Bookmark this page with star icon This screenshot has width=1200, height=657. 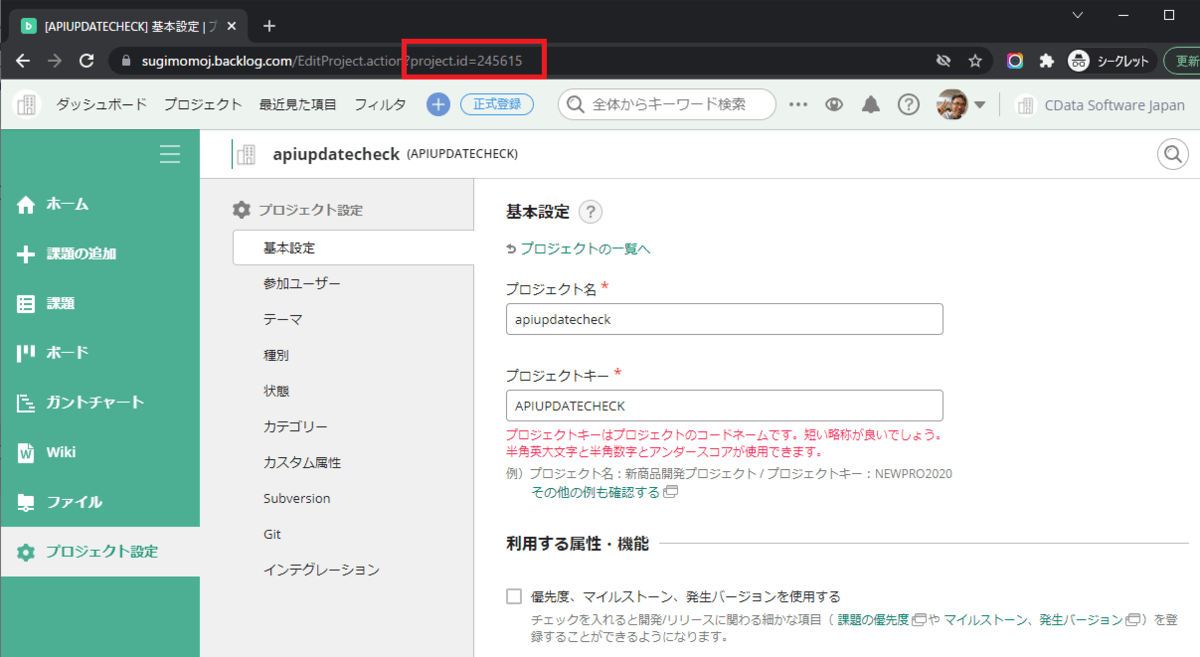point(975,61)
